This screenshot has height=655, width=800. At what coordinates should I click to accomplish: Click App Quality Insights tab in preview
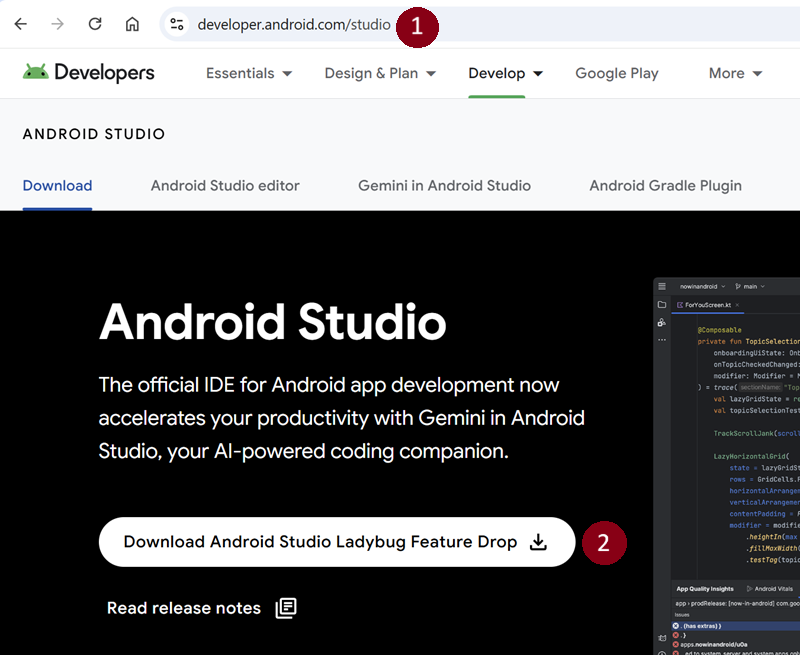[705, 589]
